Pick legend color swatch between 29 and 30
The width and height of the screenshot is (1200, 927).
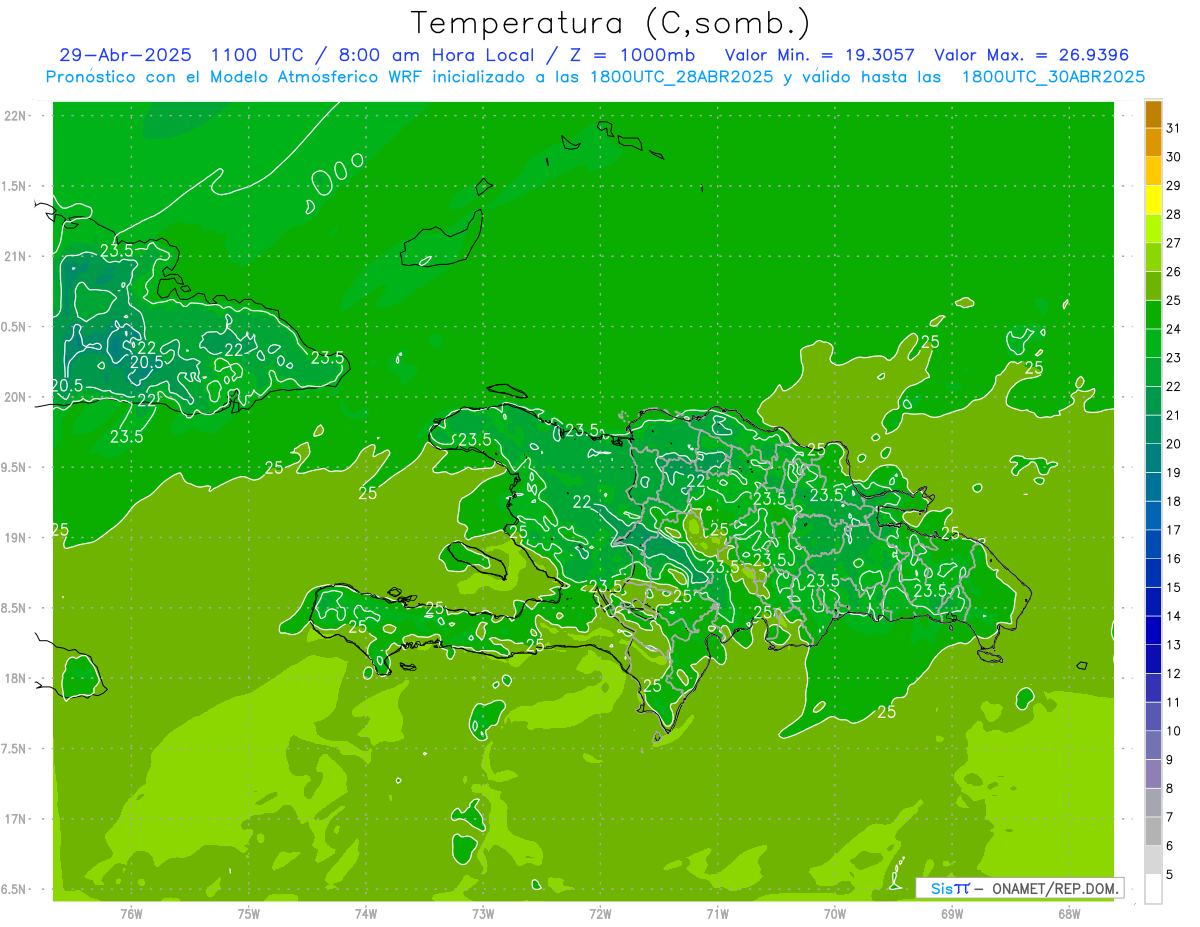click(1153, 171)
